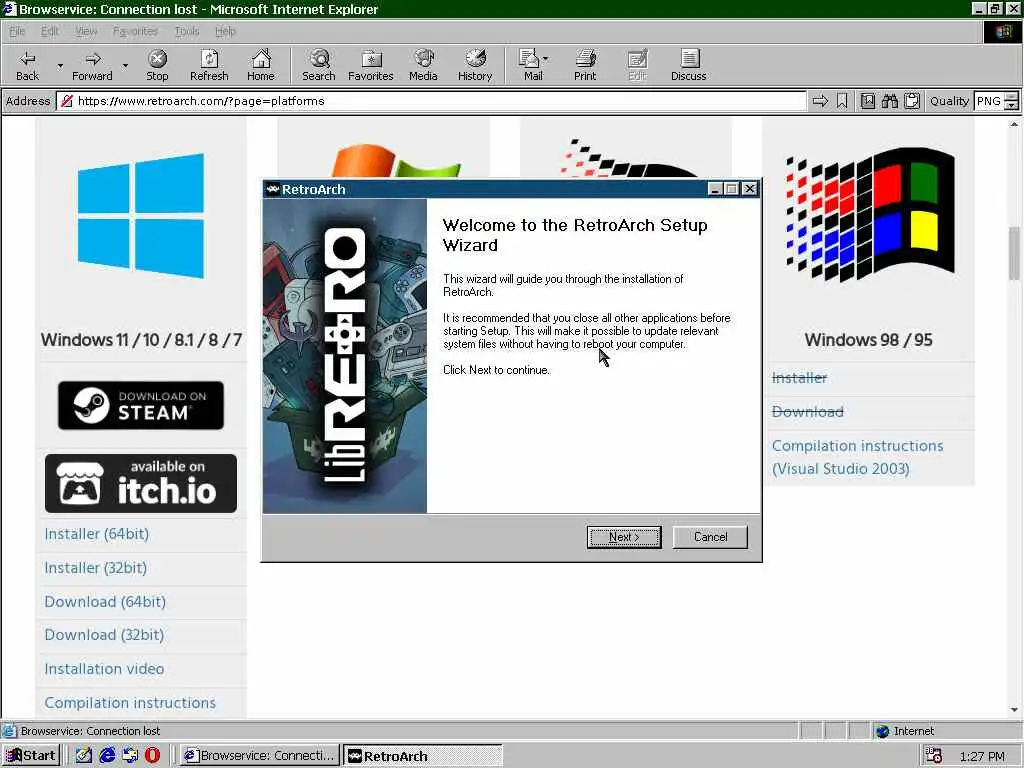Click the address bar URL field
The width and height of the screenshot is (1024, 768).
431,101
